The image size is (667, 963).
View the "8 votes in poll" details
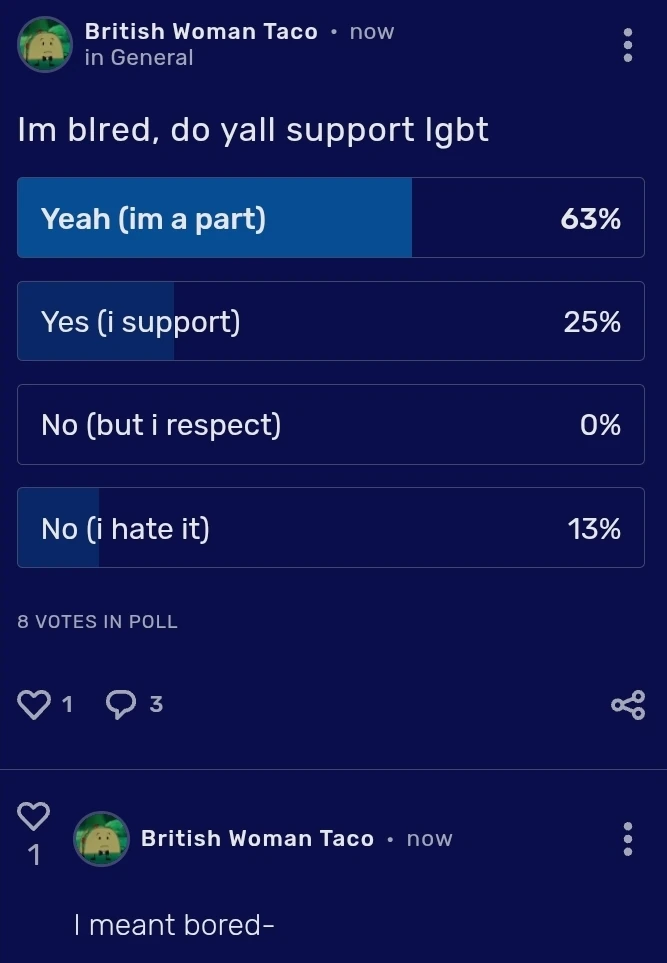coord(97,621)
